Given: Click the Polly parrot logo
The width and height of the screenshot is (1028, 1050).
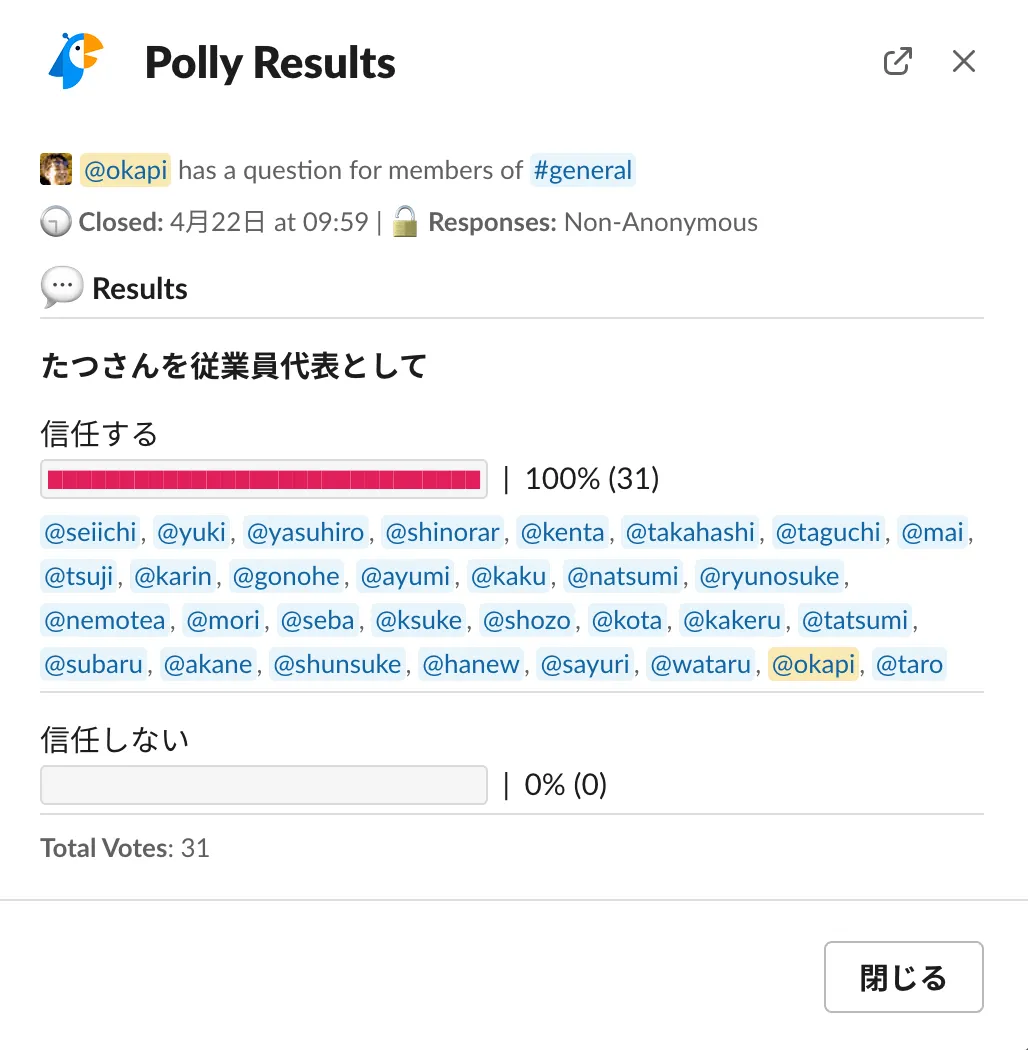Looking at the screenshot, I should tap(76, 61).
